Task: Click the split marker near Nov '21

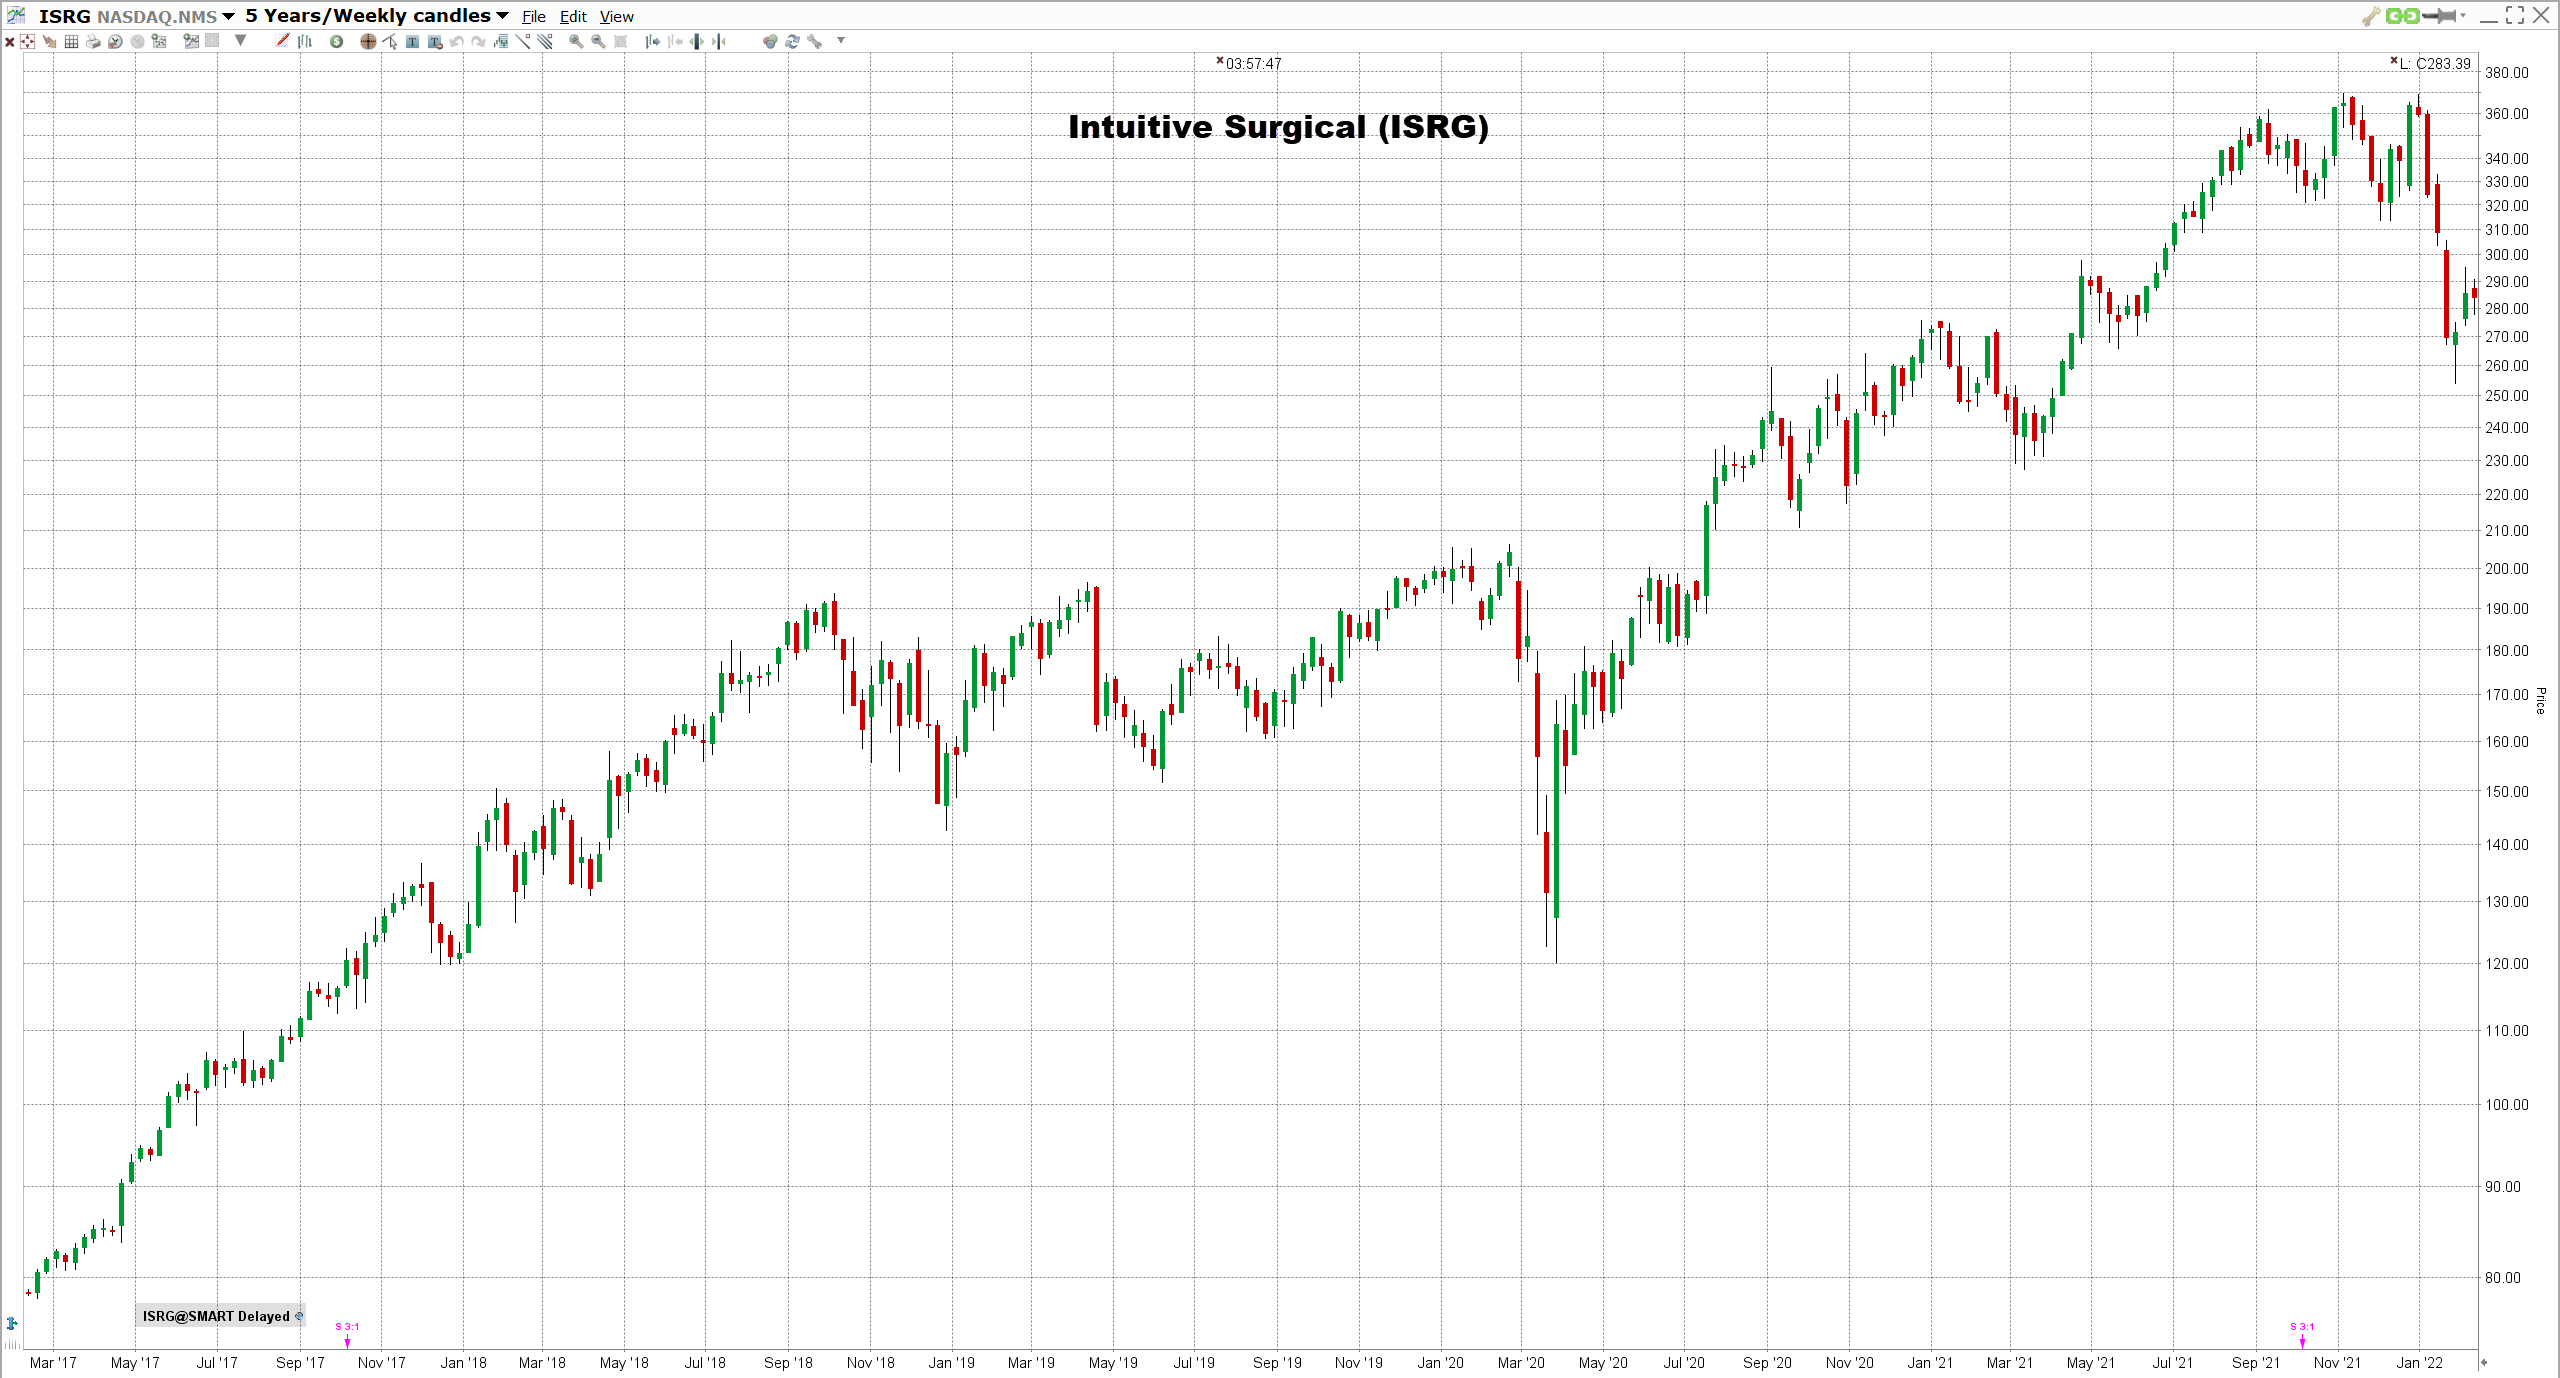Action: (x=2302, y=1334)
